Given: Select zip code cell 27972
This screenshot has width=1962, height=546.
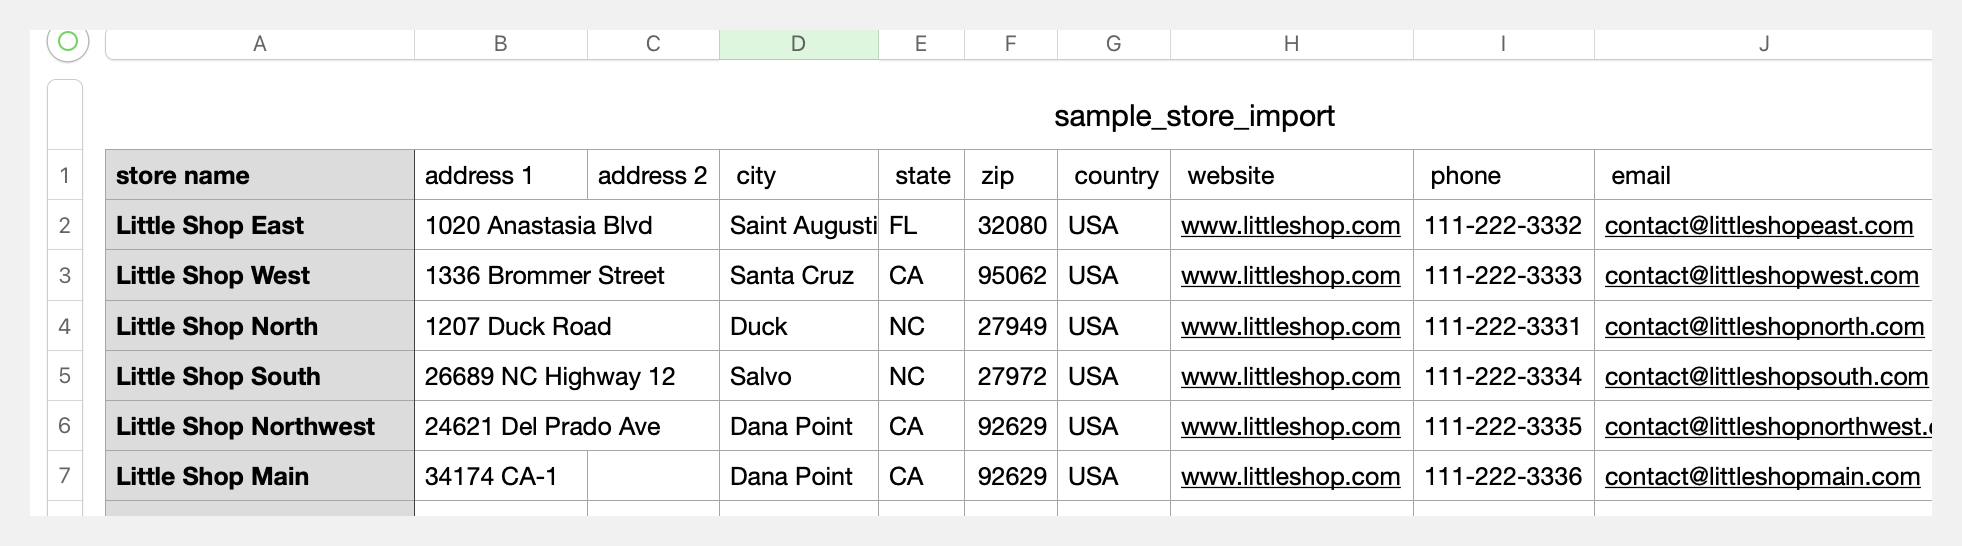Looking at the screenshot, I should [x=1012, y=377].
